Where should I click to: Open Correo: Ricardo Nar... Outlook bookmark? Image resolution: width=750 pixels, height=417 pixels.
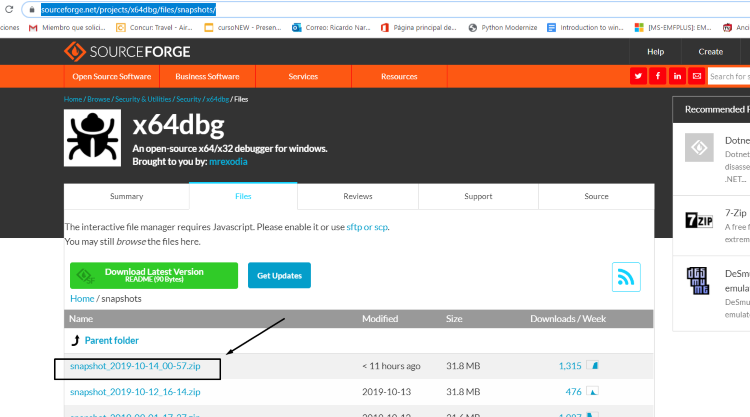331,28
